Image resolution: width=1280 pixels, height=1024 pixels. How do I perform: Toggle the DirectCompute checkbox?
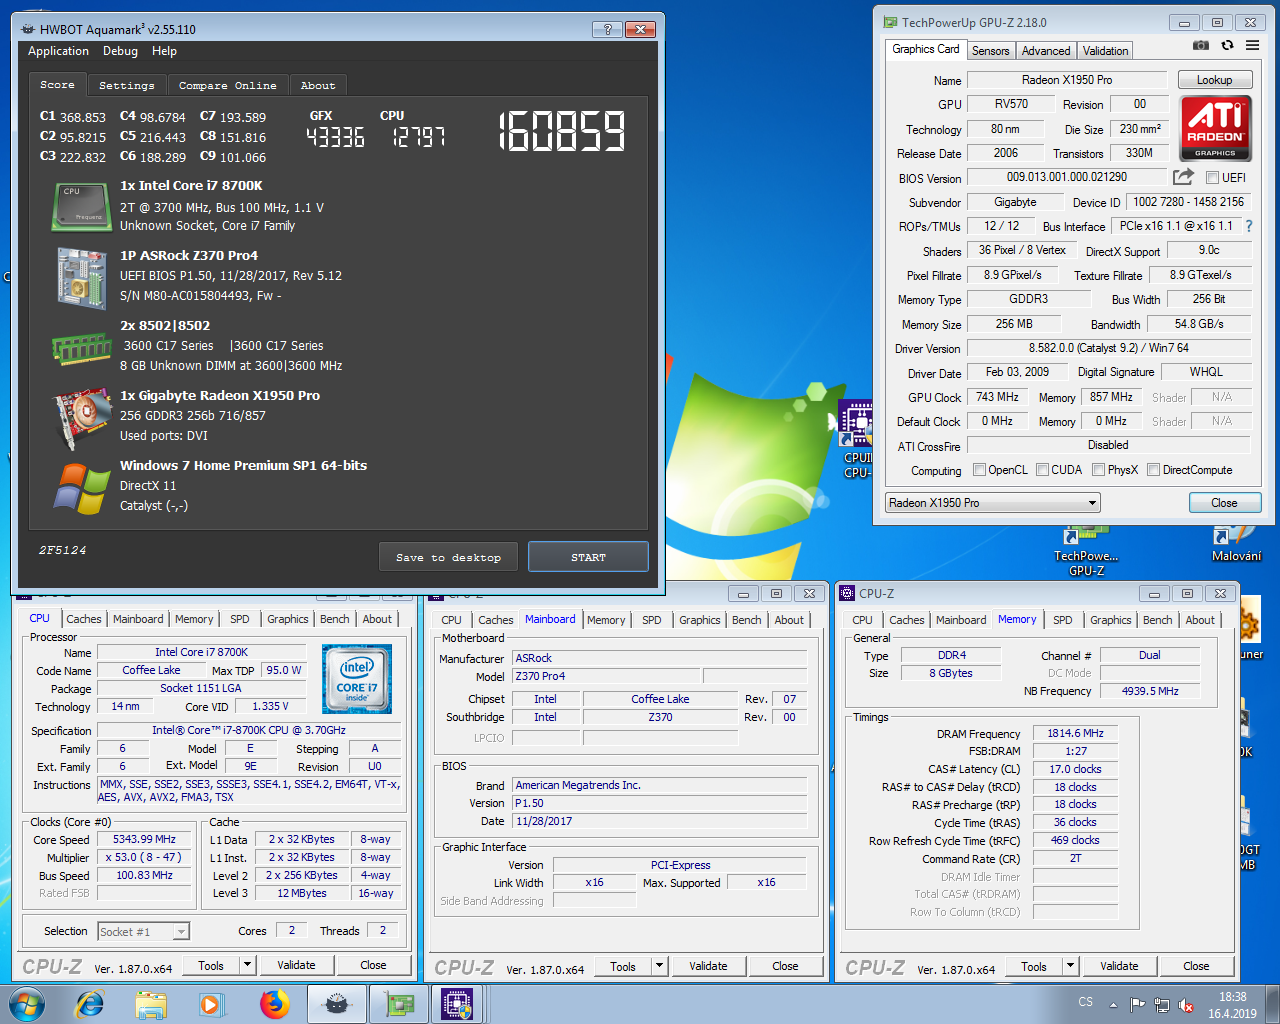point(1153,470)
